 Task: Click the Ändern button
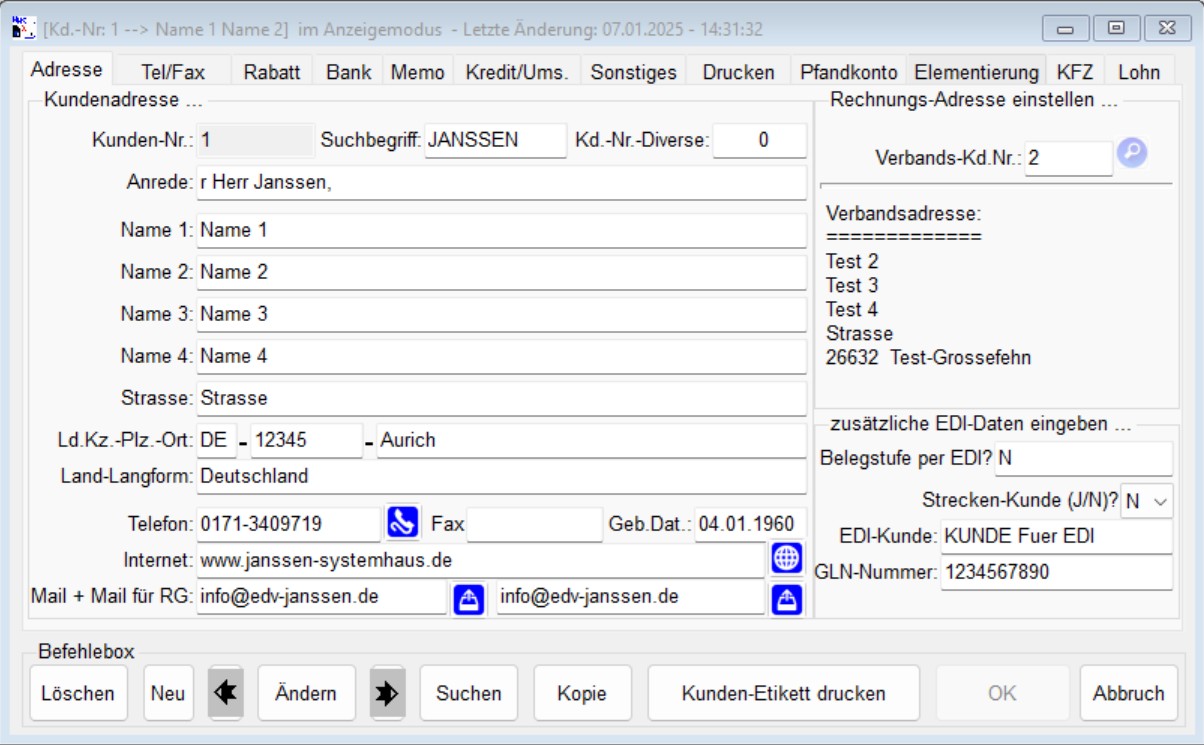(306, 693)
